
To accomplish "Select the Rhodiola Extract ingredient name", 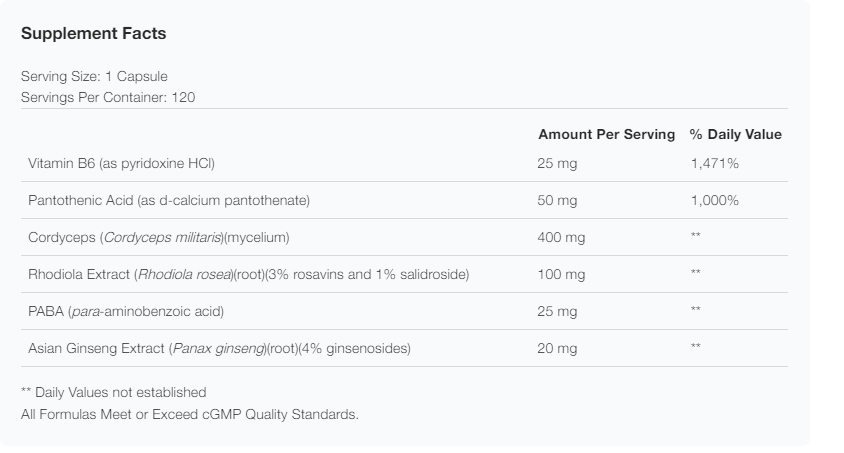I will pyautogui.click(x=248, y=274).
